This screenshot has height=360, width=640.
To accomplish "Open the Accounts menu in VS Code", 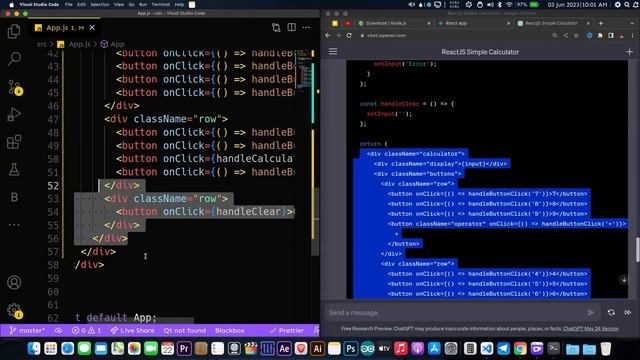I will pyautogui.click(x=14, y=282).
